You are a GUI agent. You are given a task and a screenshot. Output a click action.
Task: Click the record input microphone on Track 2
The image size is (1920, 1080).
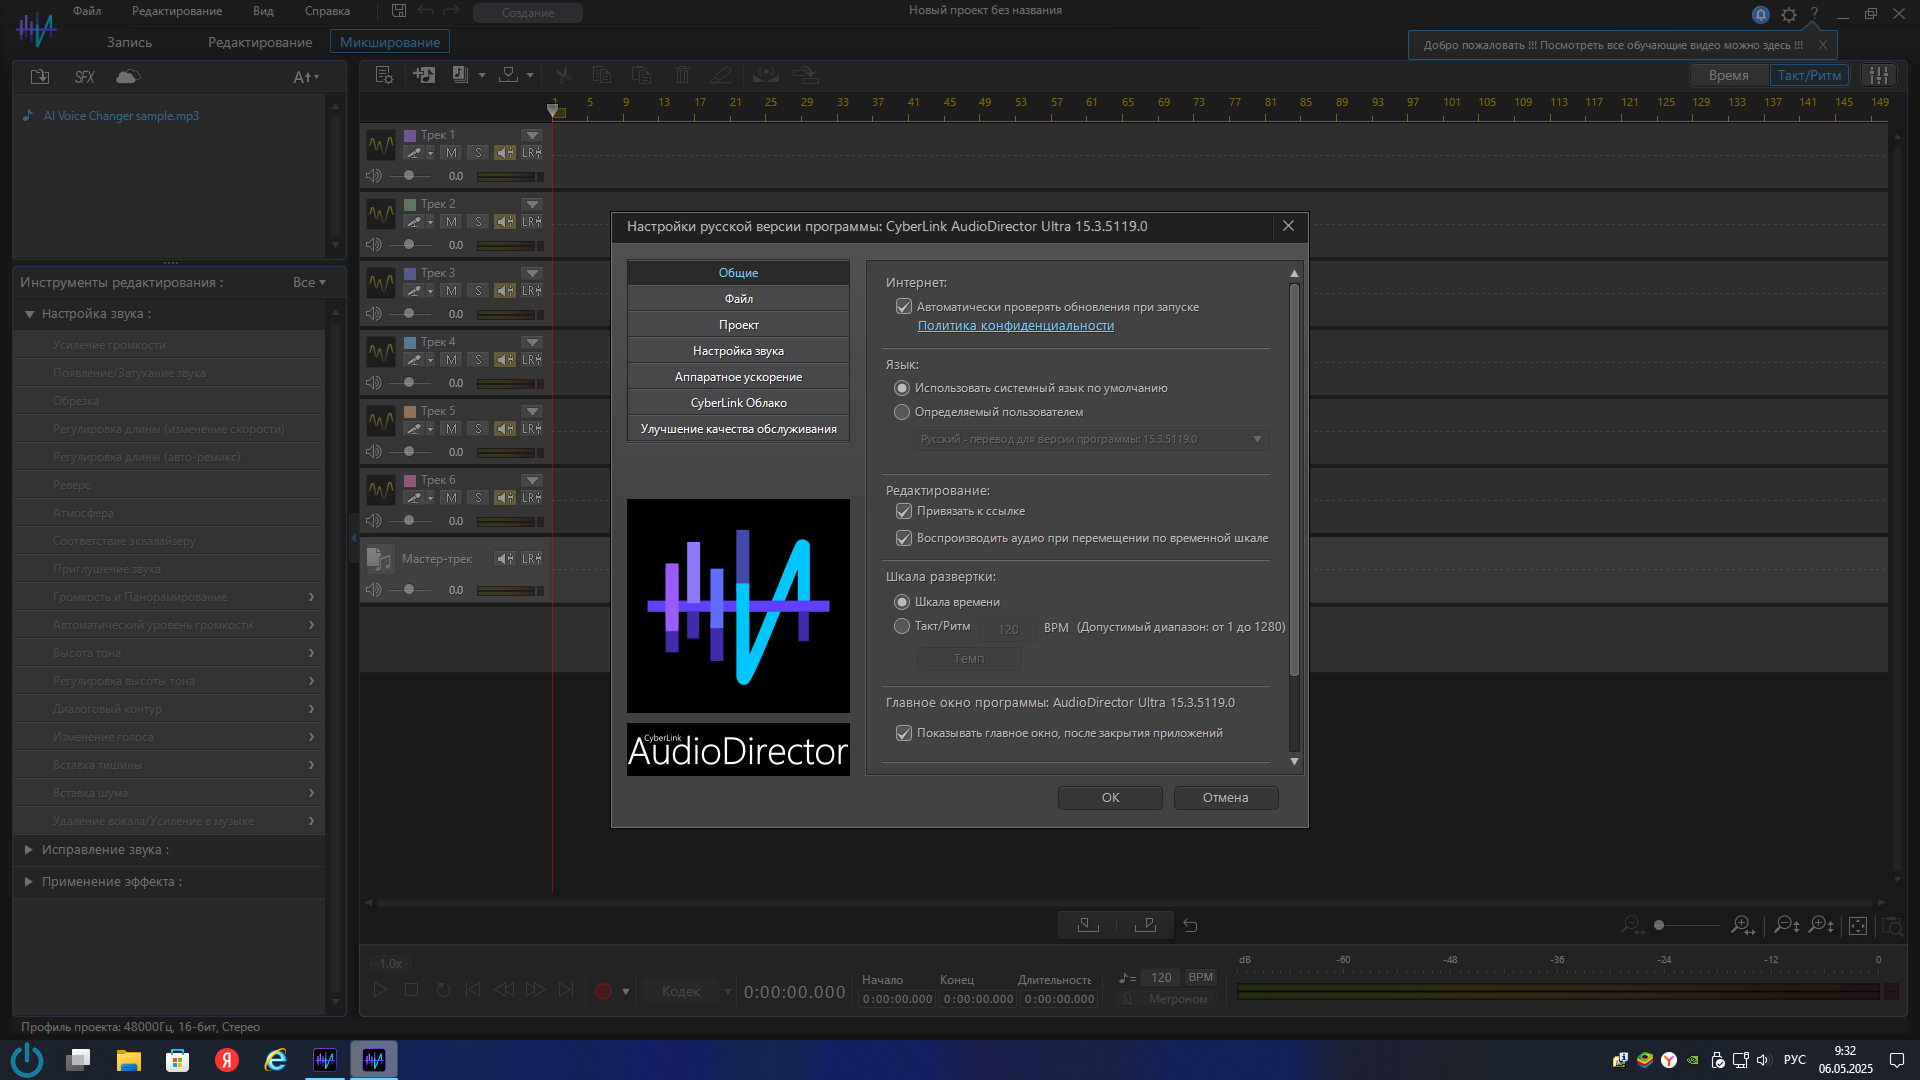tap(414, 222)
